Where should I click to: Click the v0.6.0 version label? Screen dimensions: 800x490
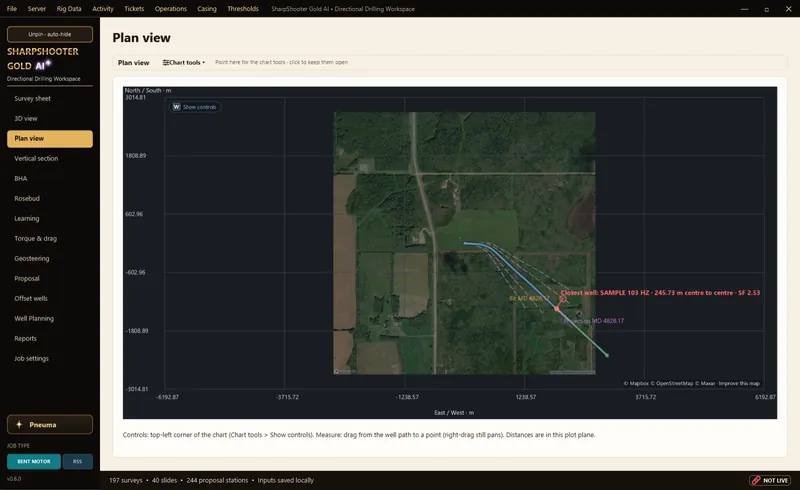tap(14, 479)
